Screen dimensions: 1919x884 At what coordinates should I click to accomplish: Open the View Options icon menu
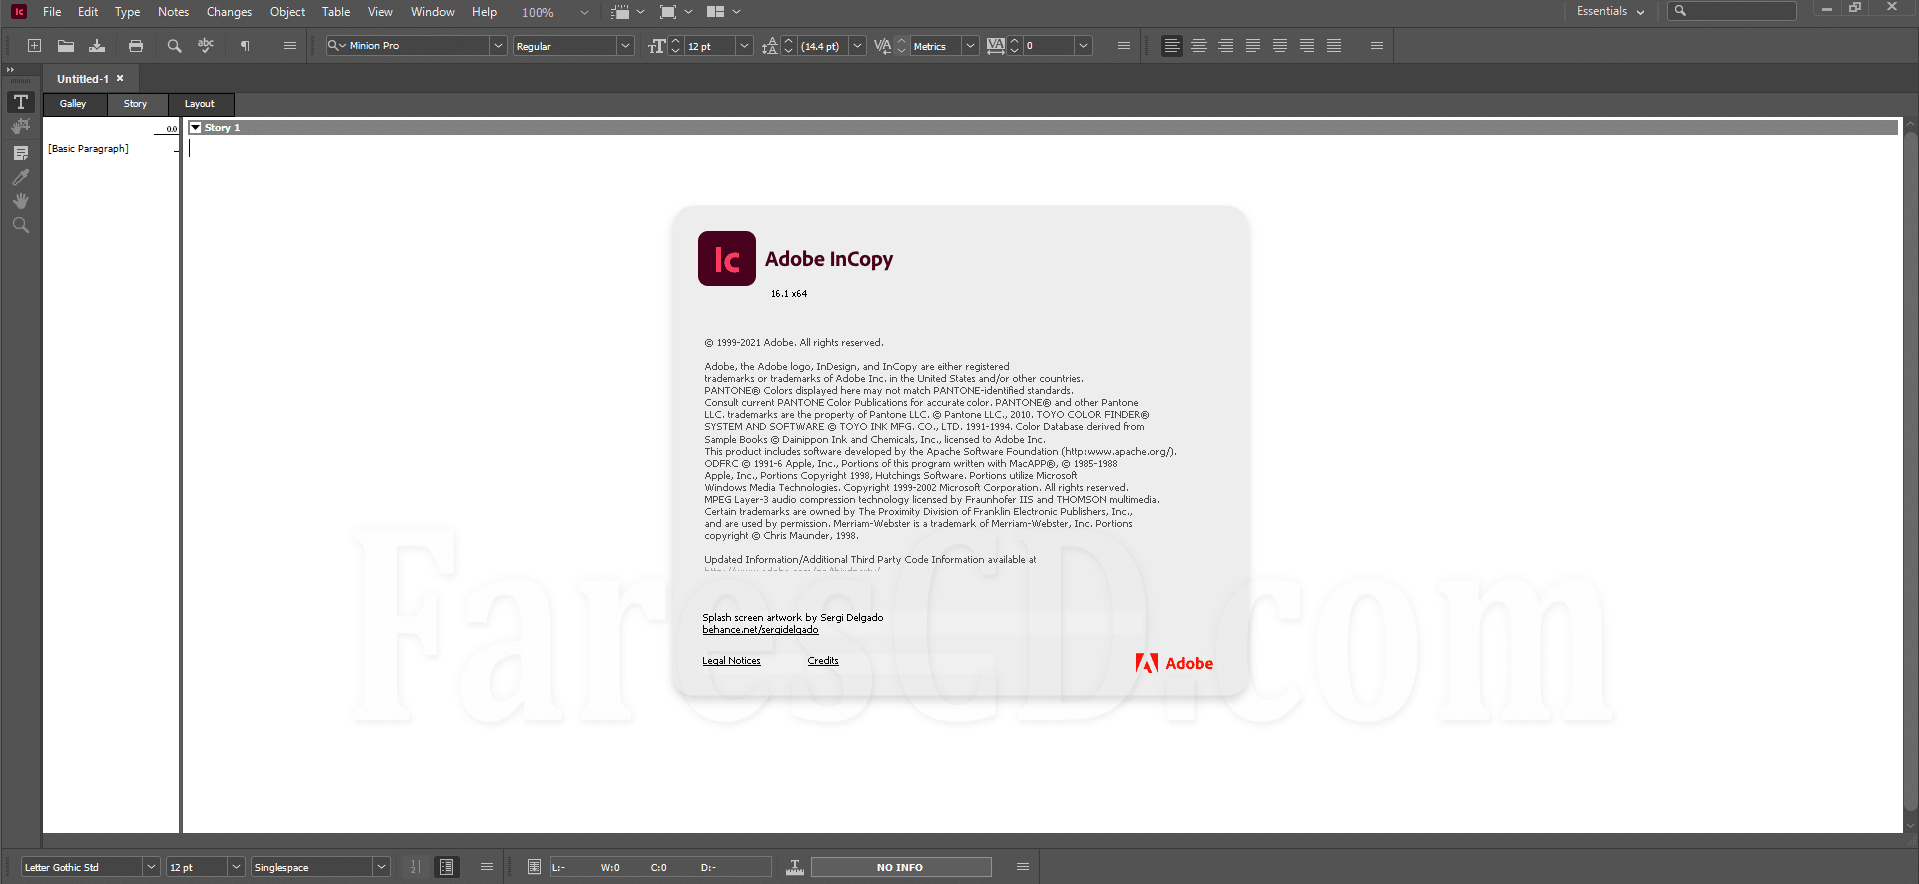coord(627,12)
